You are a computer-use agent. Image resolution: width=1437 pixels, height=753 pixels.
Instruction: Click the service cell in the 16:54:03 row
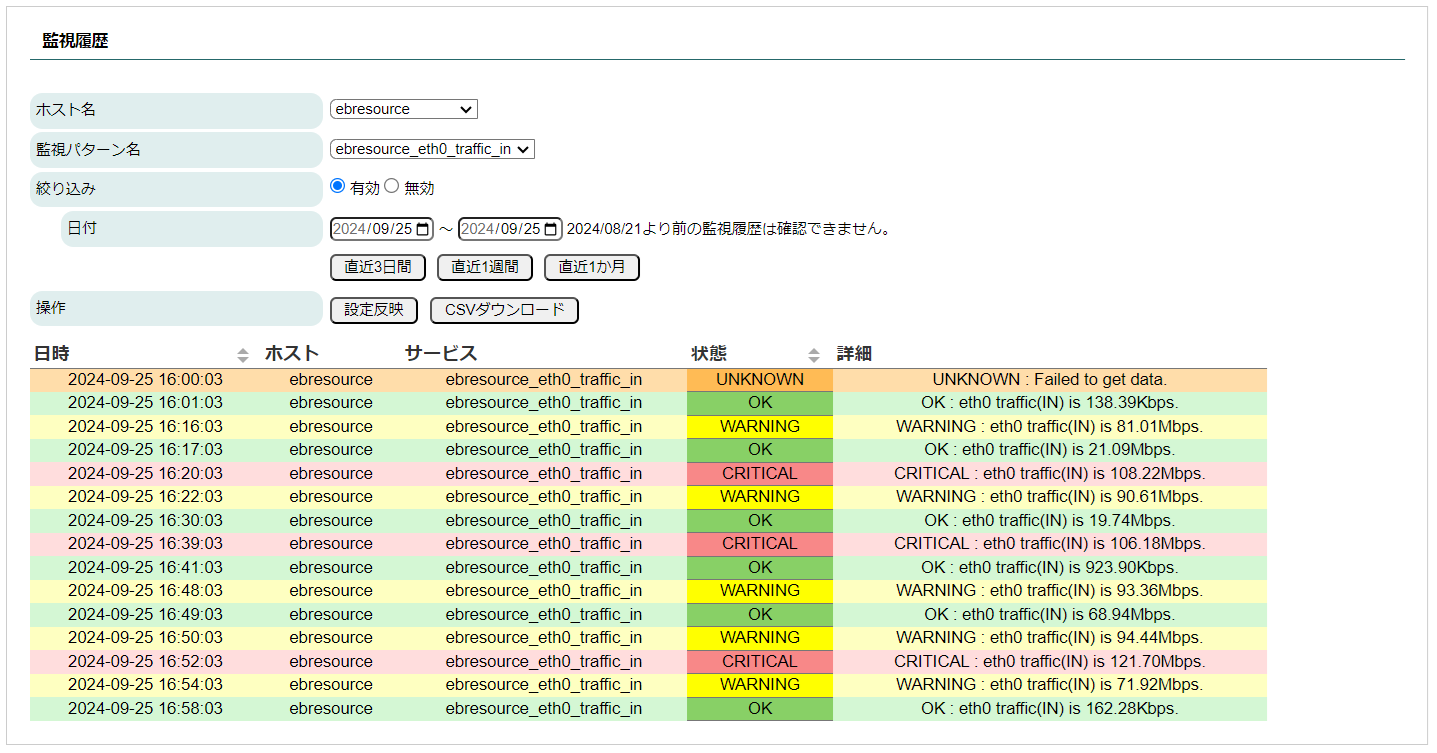pyautogui.click(x=544, y=685)
